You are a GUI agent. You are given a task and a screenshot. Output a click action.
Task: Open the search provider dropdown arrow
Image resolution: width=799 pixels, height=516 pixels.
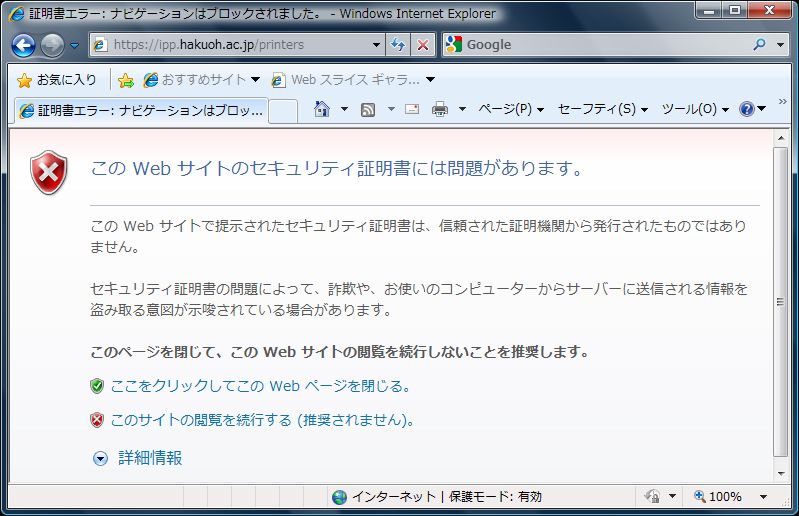tap(780, 45)
